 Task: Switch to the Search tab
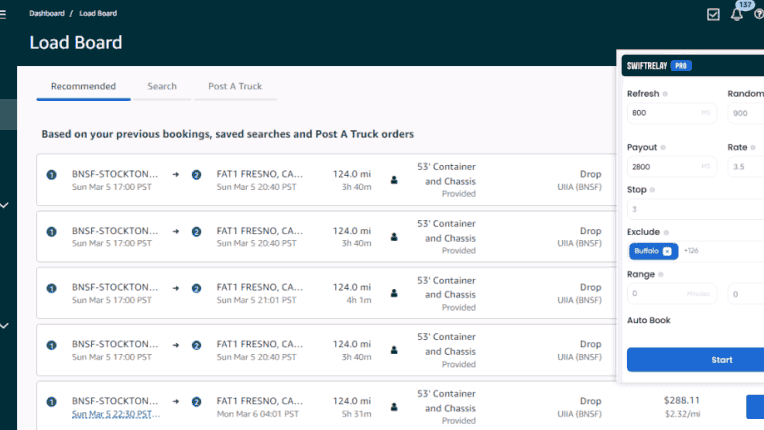pyautogui.click(x=162, y=86)
